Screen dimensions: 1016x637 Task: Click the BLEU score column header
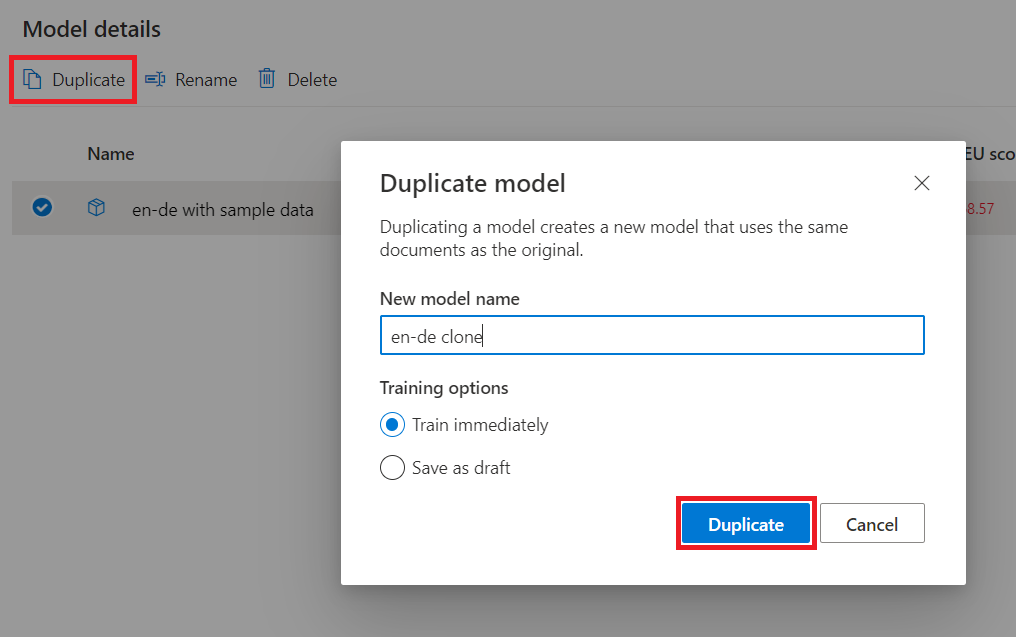(988, 153)
